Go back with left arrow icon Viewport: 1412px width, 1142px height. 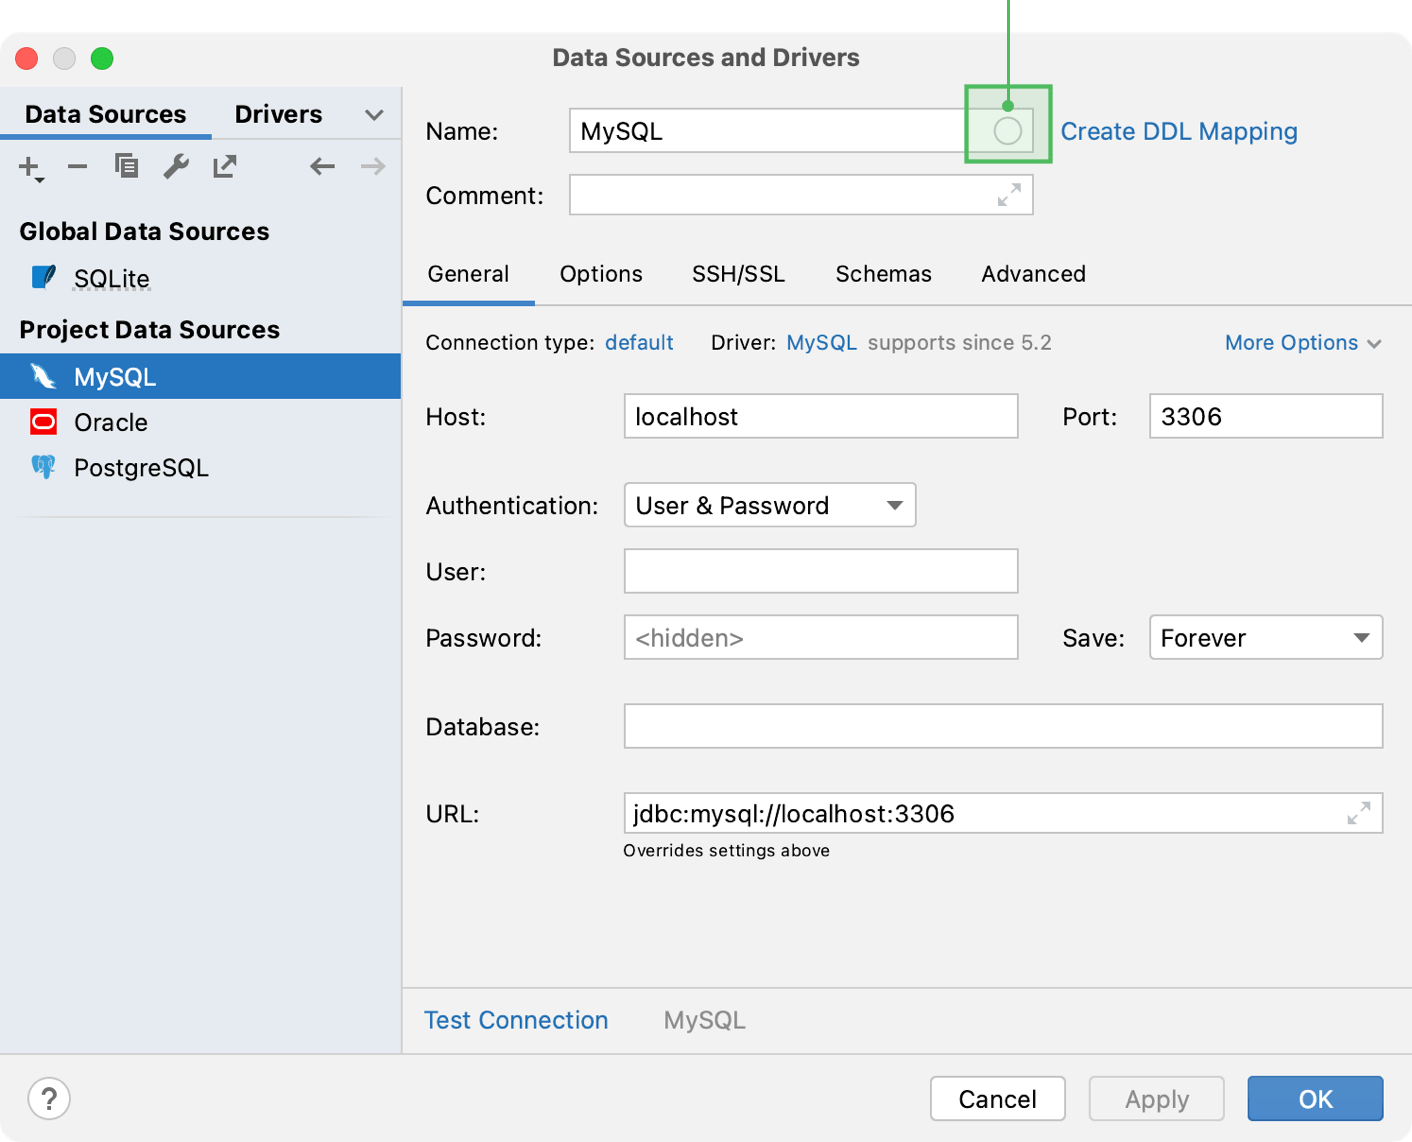pyautogui.click(x=322, y=166)
